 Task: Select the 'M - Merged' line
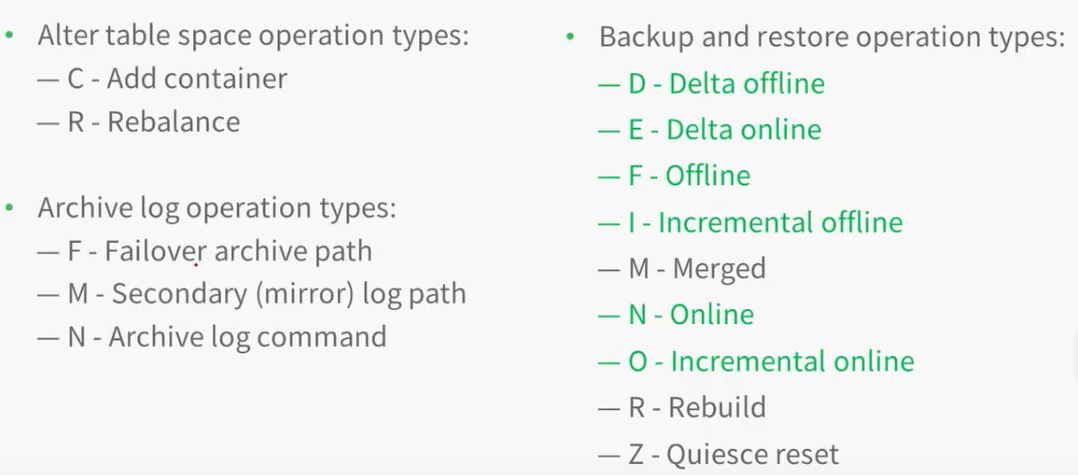point(682,268)
